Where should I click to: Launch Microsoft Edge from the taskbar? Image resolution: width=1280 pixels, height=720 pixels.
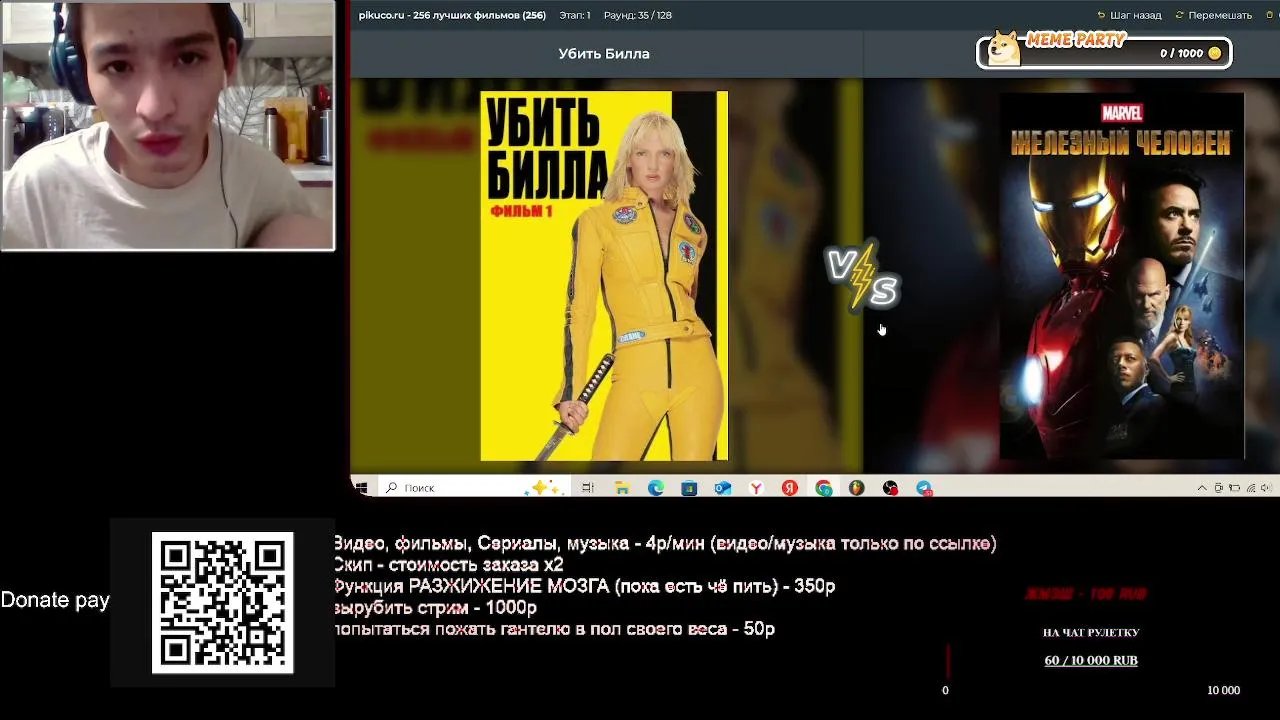point(655,487)
